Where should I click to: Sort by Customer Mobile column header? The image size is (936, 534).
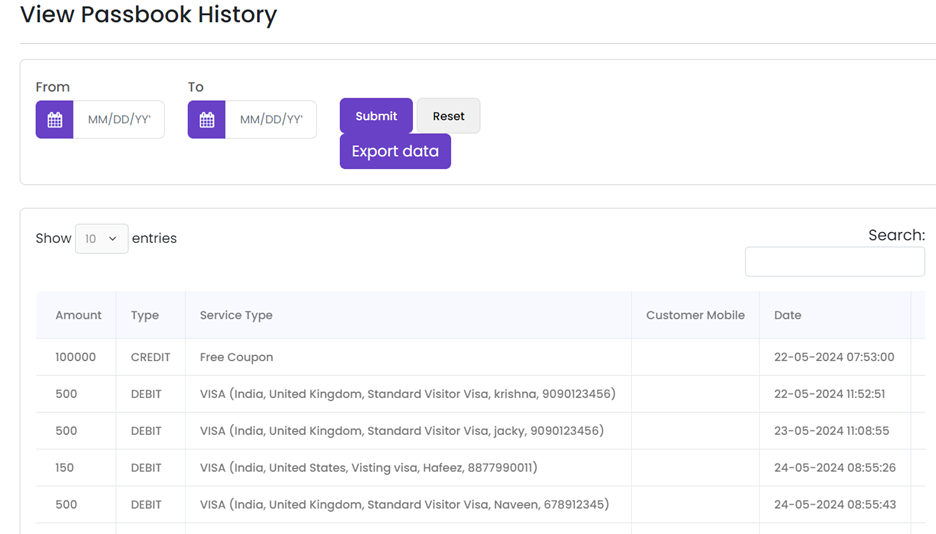point(695,315)
